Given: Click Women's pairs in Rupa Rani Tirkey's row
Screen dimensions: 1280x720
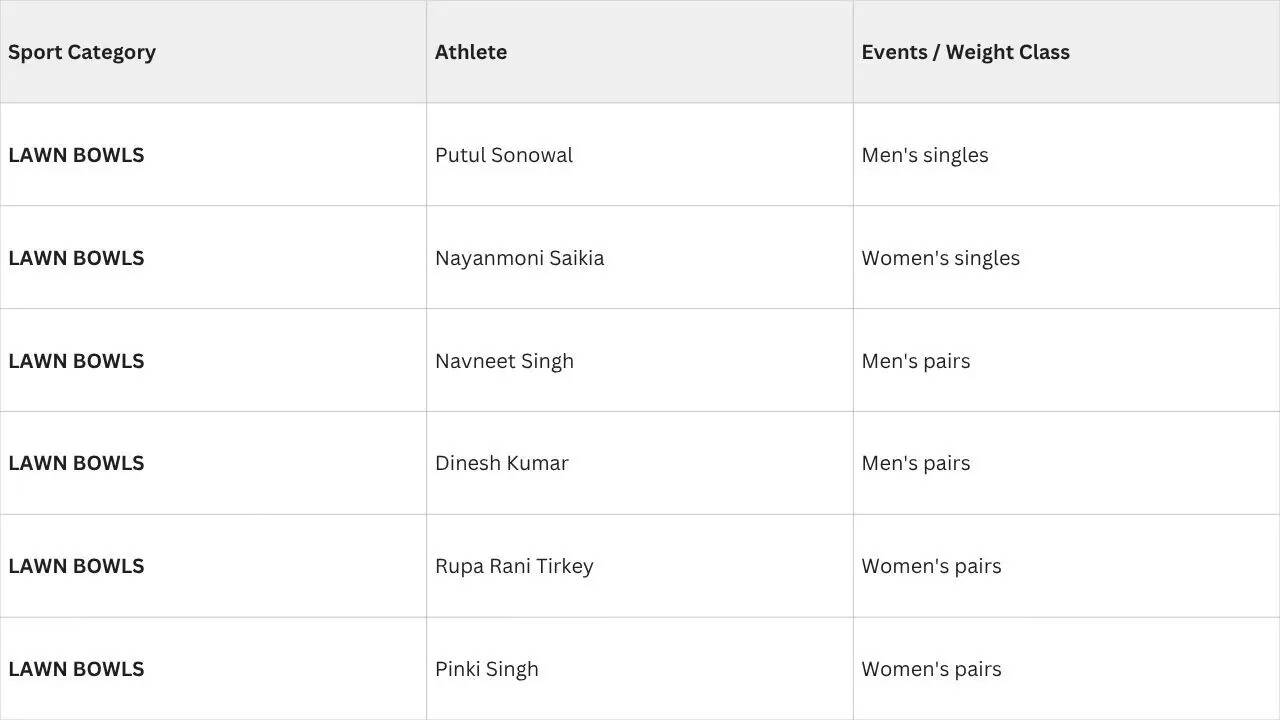Looking at the screenshot, I should coord(1066,566).
